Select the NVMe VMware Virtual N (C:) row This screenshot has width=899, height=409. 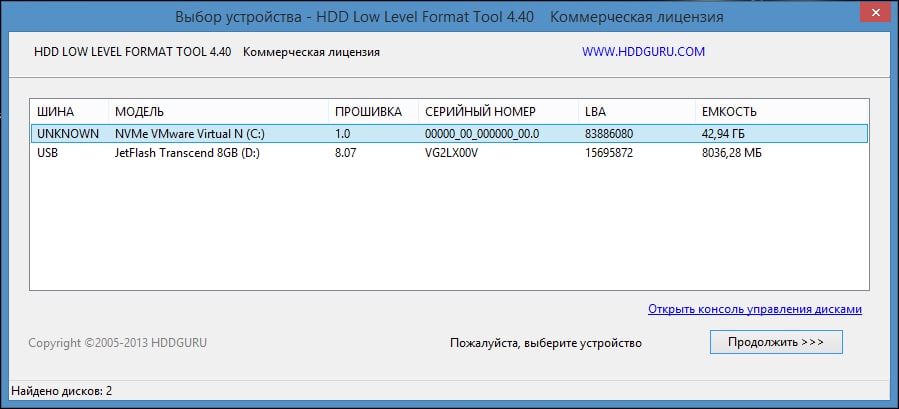coord(449,134)
